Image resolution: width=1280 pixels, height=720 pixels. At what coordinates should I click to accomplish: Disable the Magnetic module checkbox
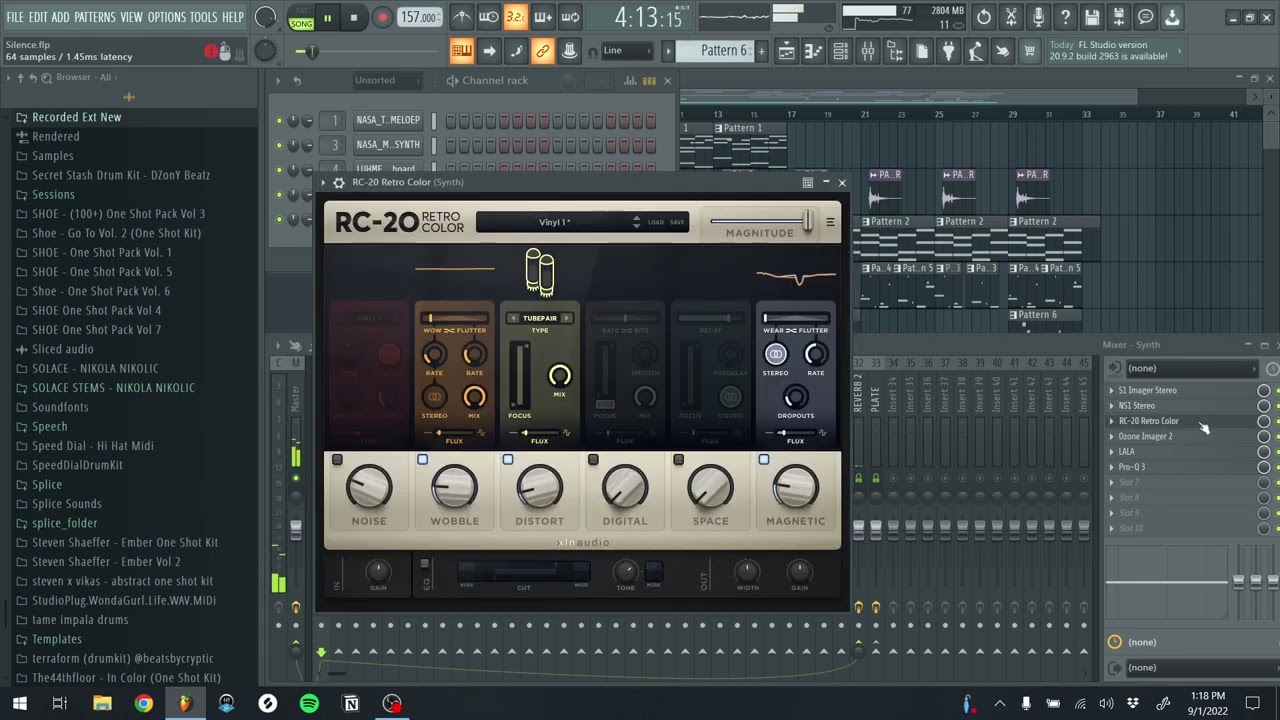click(x=764, y=460)
